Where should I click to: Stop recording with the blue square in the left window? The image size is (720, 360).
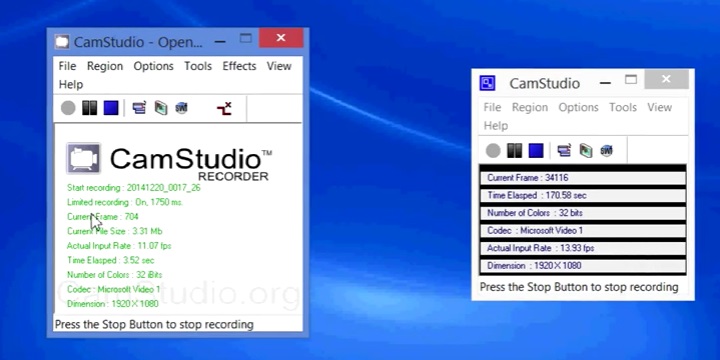point(111,108)
